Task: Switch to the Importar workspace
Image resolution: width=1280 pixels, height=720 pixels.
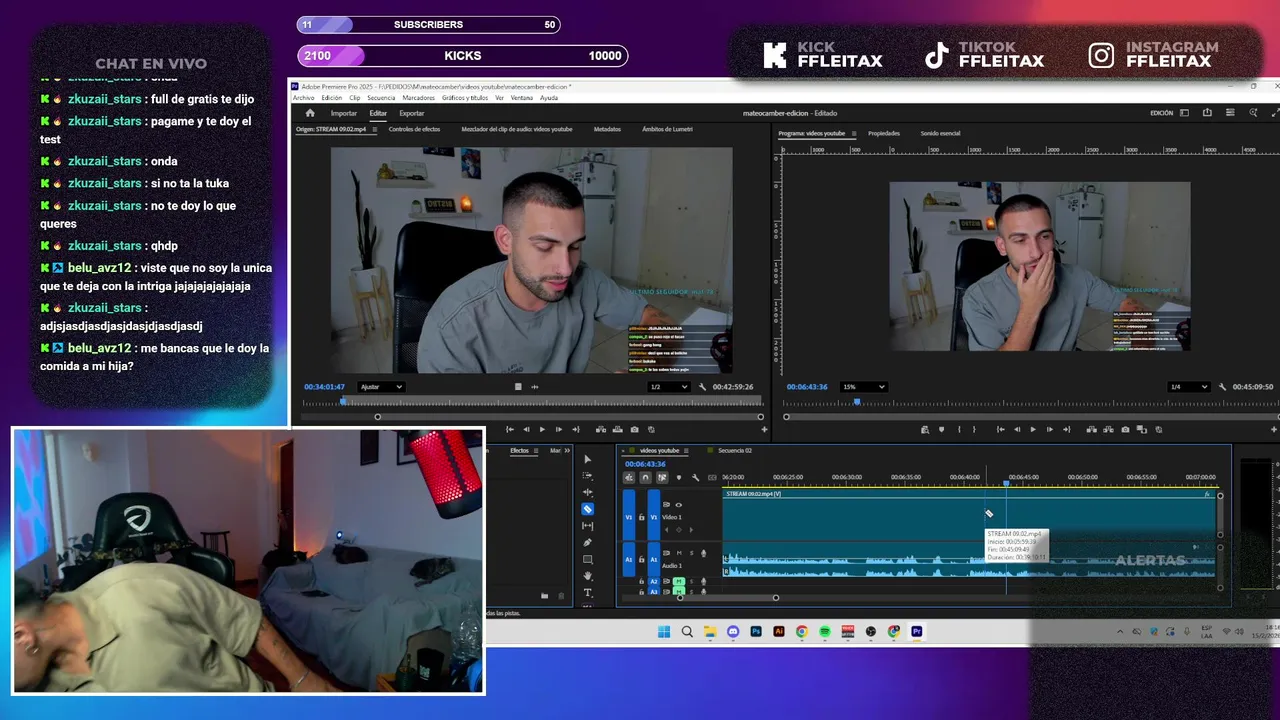Action: [x=344, y=113]
